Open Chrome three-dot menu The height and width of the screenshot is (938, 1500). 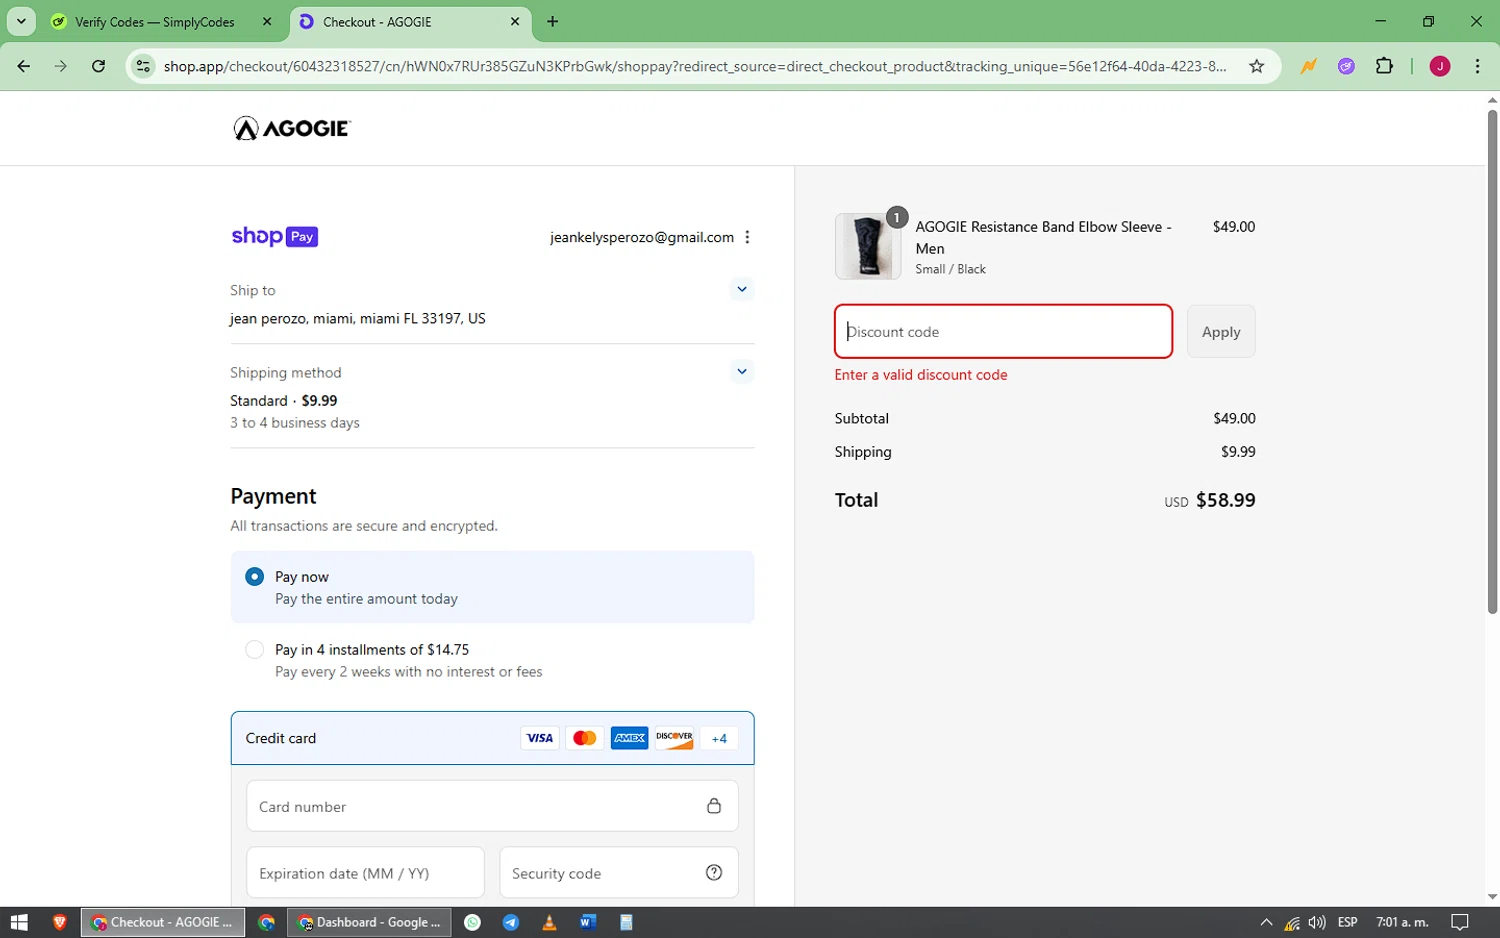tap(1477, 66)
